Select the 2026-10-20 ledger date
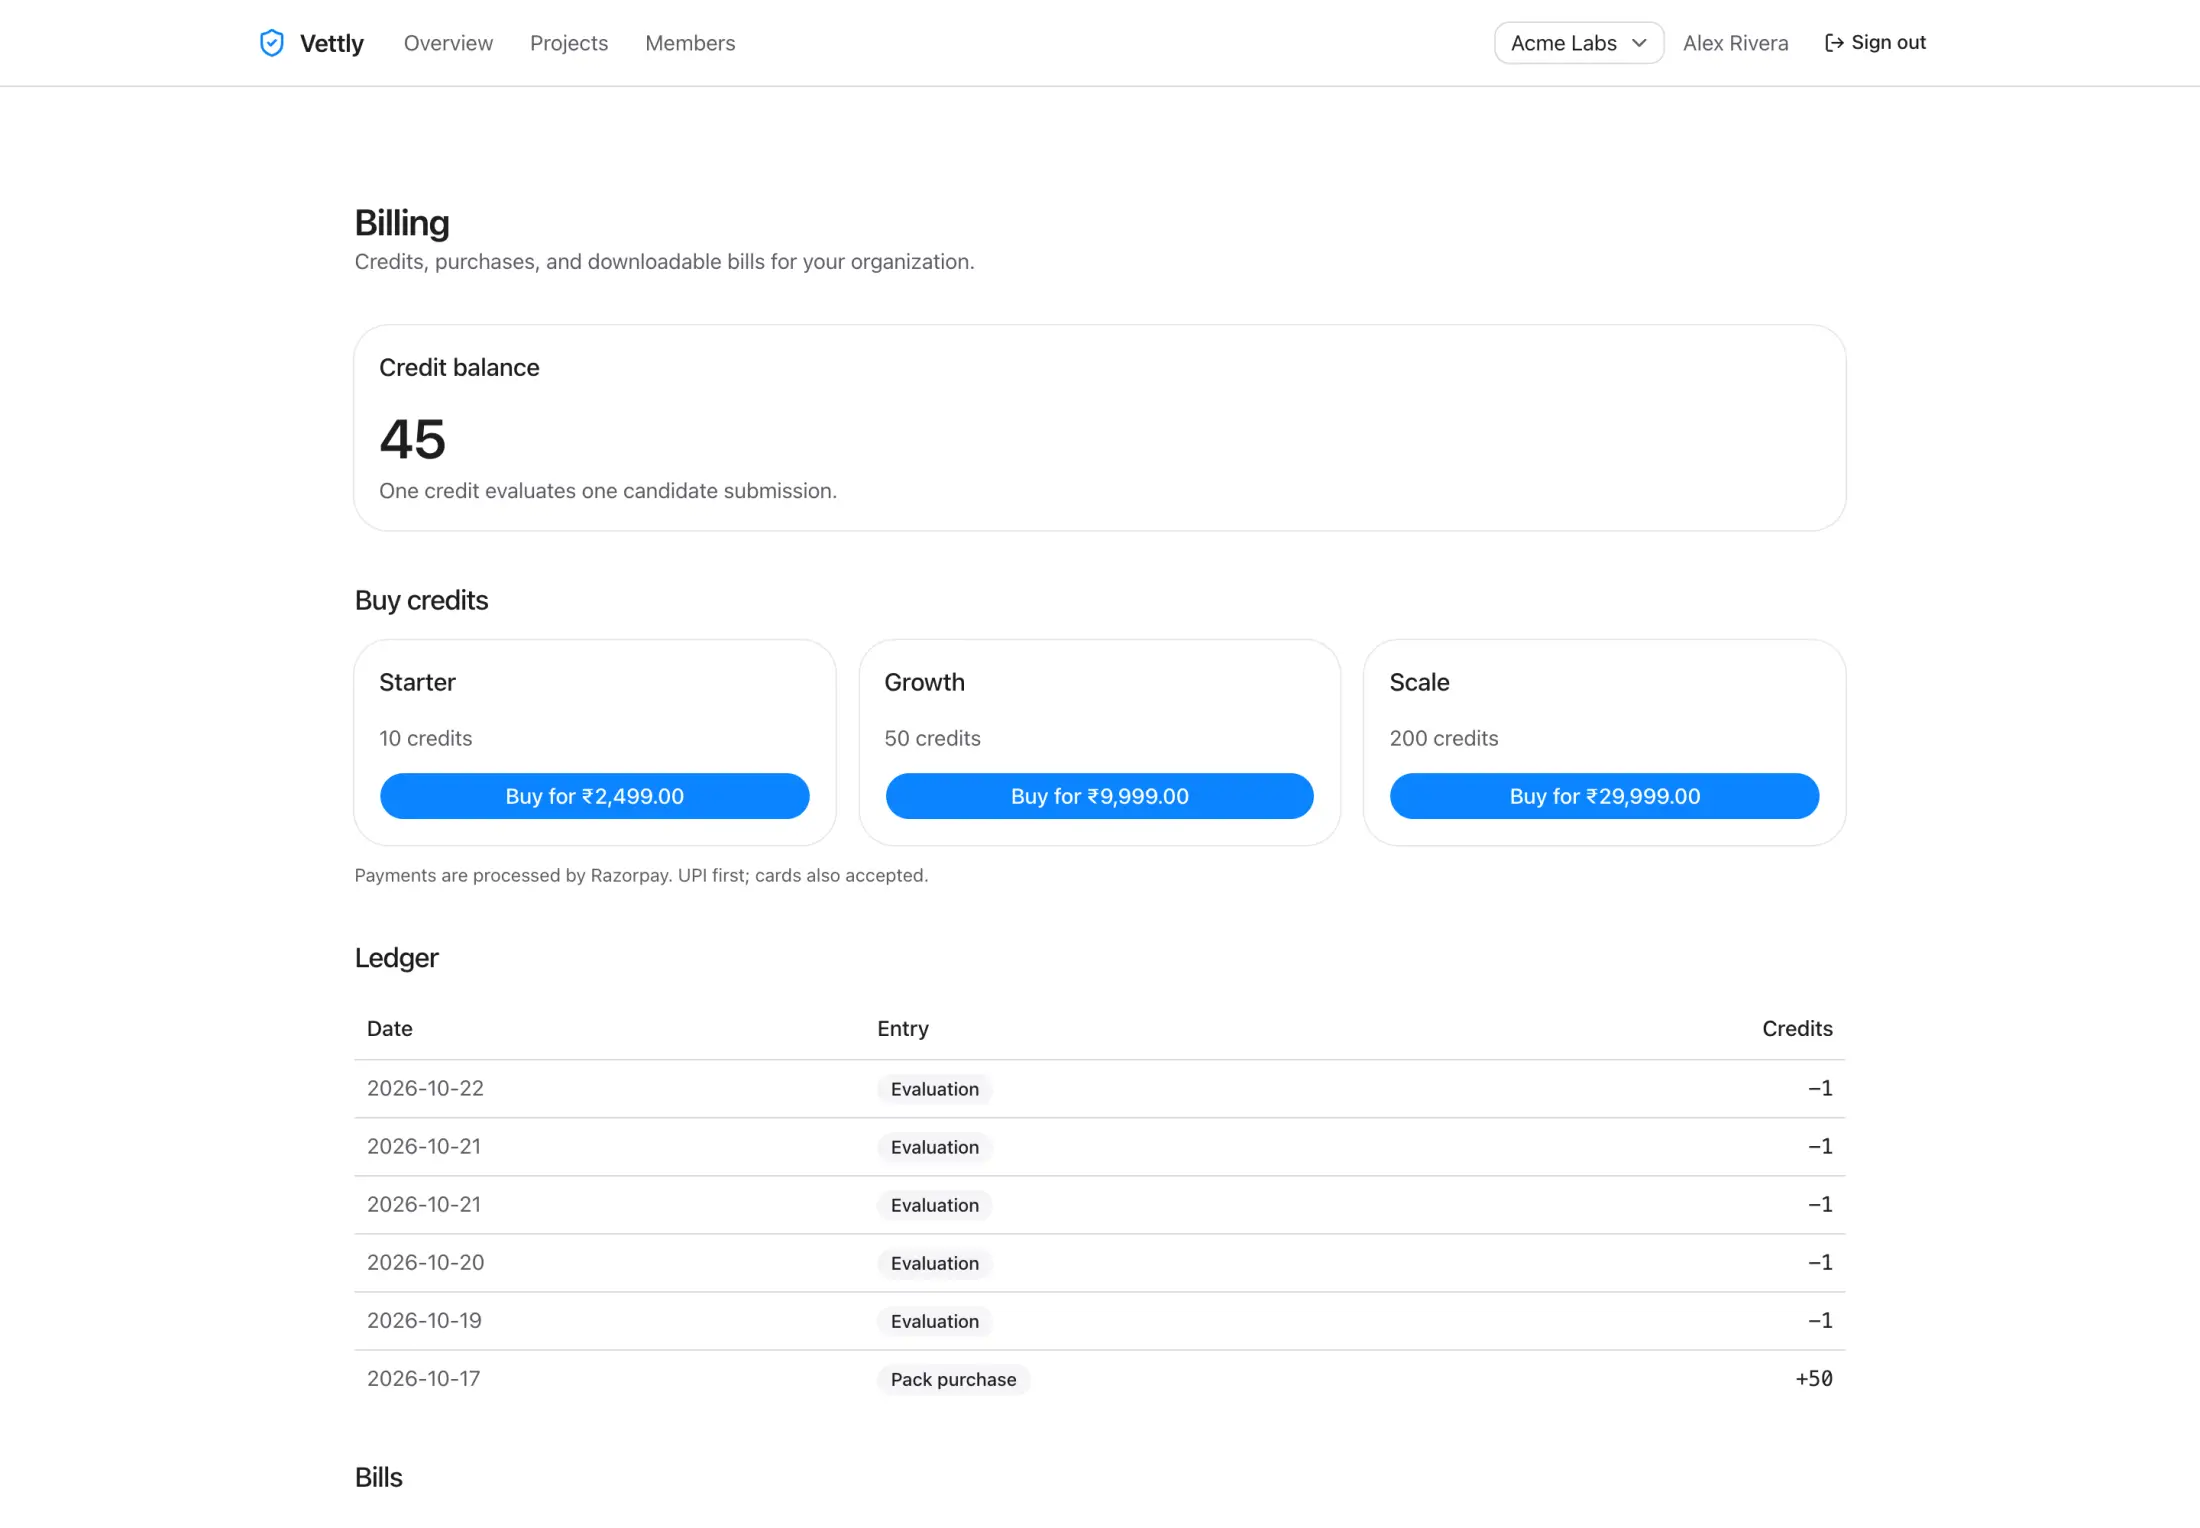Screen dimensions: 2200x1528 tap(425, 1262)
